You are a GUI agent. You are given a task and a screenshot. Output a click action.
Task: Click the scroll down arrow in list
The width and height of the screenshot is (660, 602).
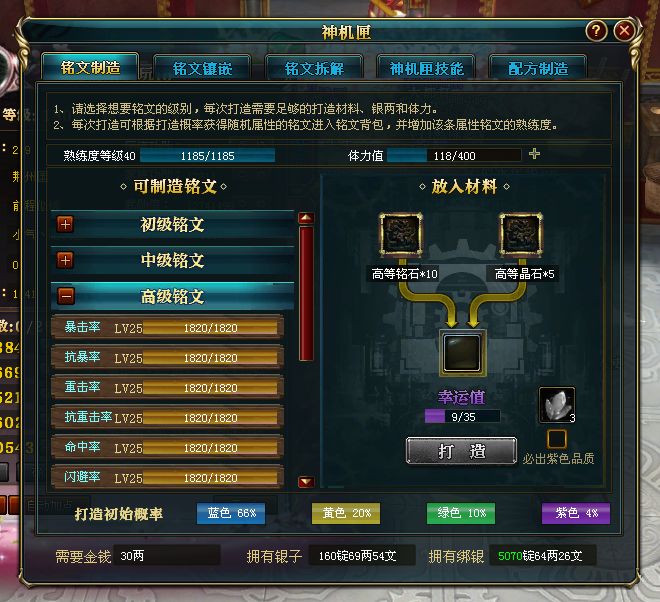[306, 482]
